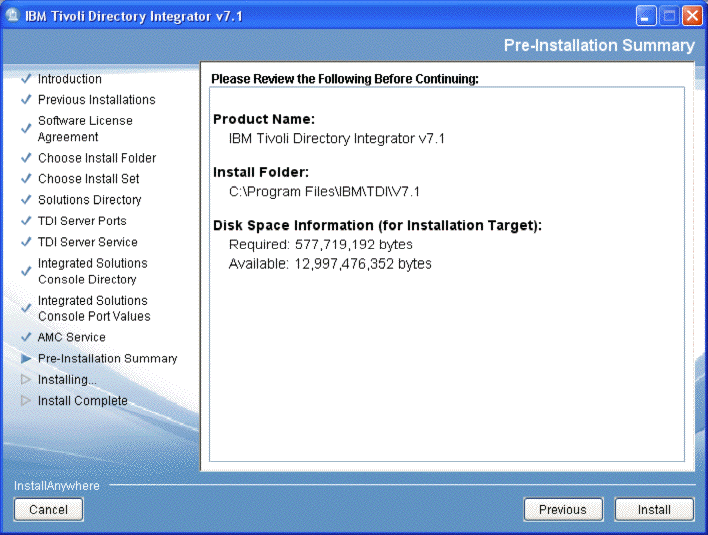This screenshot has height=535, width=708.
Task: Click the hollow arrow beside Installing...
Action: (26, 380)
